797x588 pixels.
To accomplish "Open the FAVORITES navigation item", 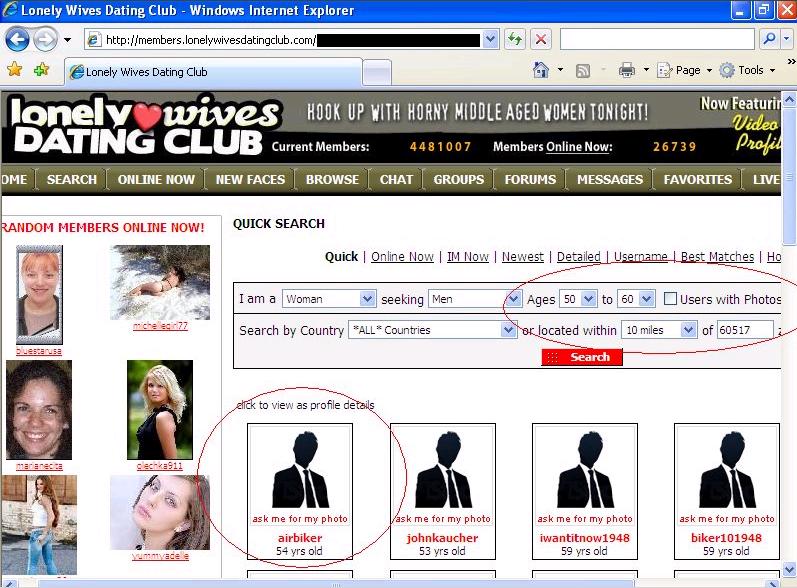I will tap(697, 179).
